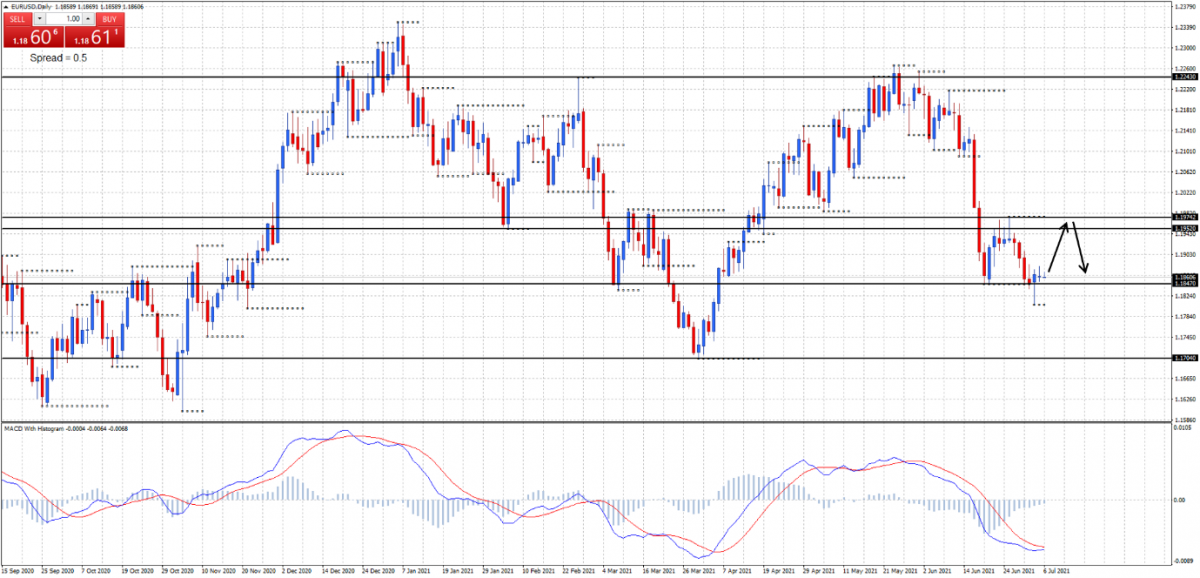The height and width of the screenshot is (578, 1200).
Task: Click the 1.18 61 ask price tile
Action: [95, 38]
